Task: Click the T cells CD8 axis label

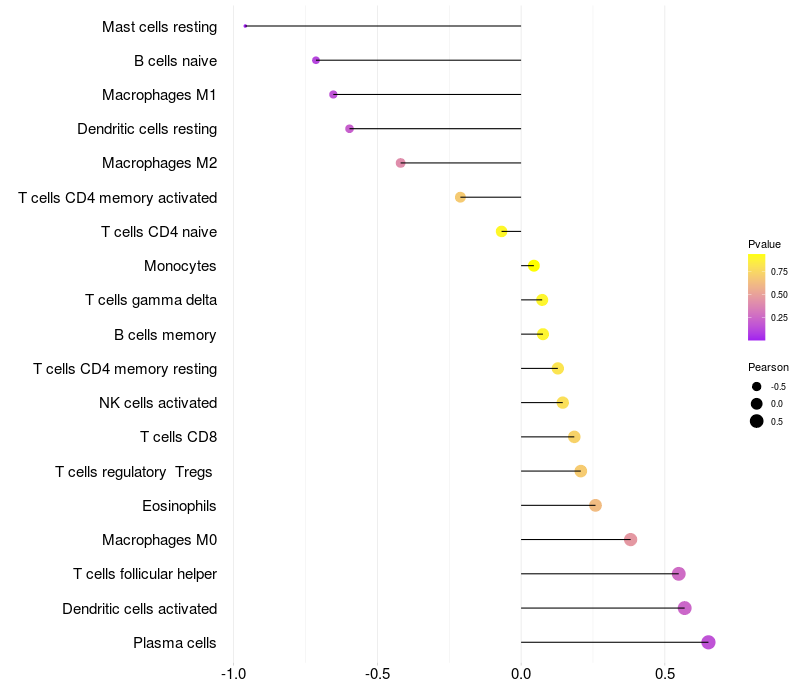Action: (x=178, y=437)
